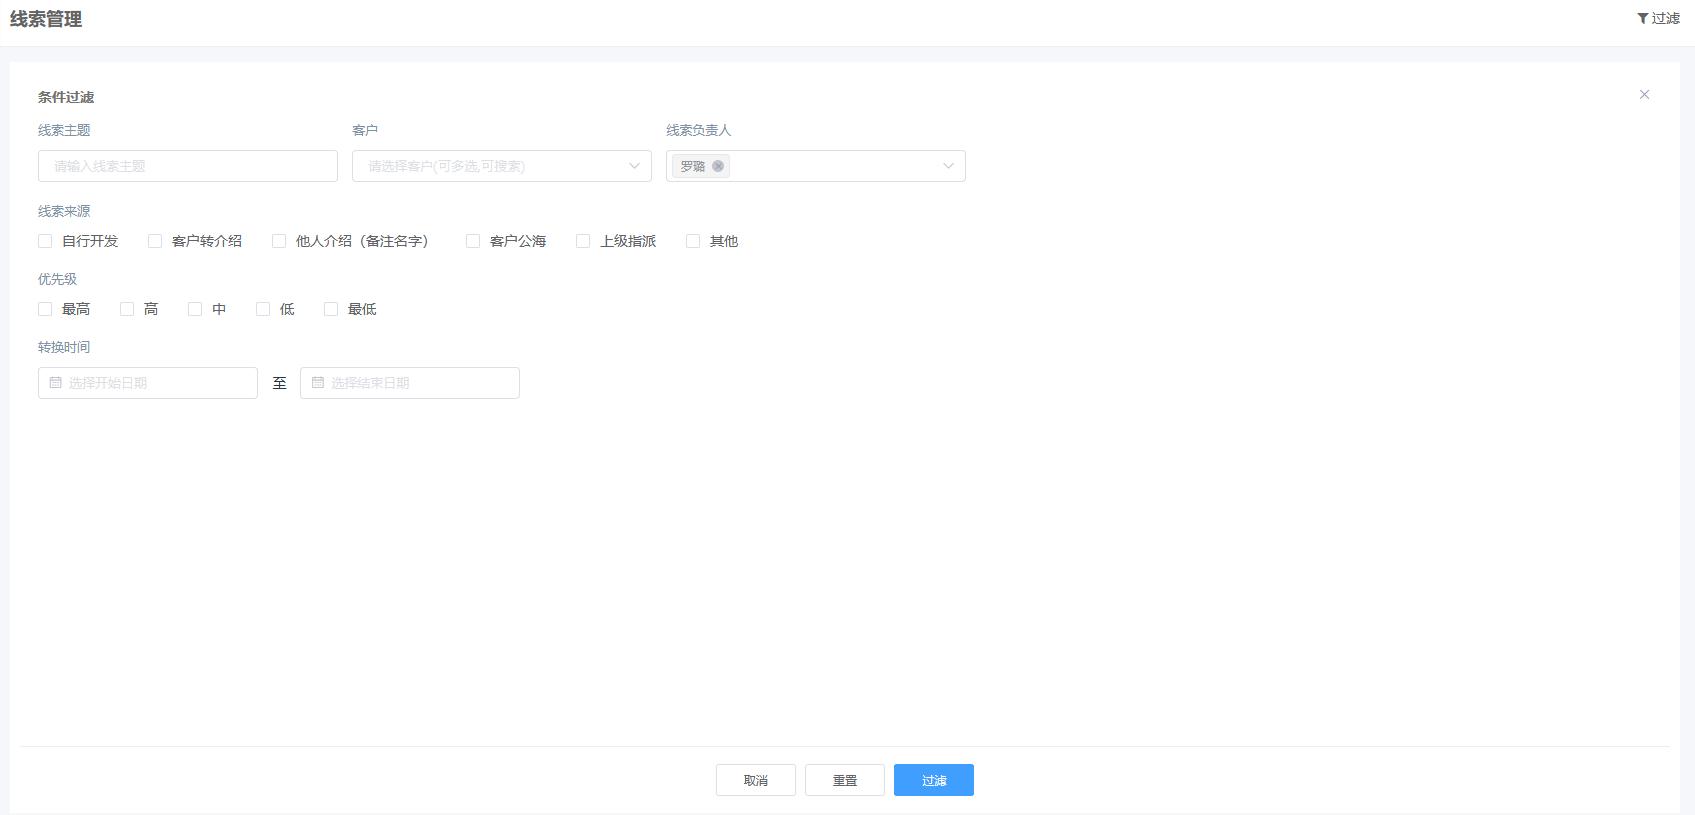Image resolution: width=1695 pixels, height=815 pixels.
Task: Check the 高 priority checkbox
Action: click(127, 309)
